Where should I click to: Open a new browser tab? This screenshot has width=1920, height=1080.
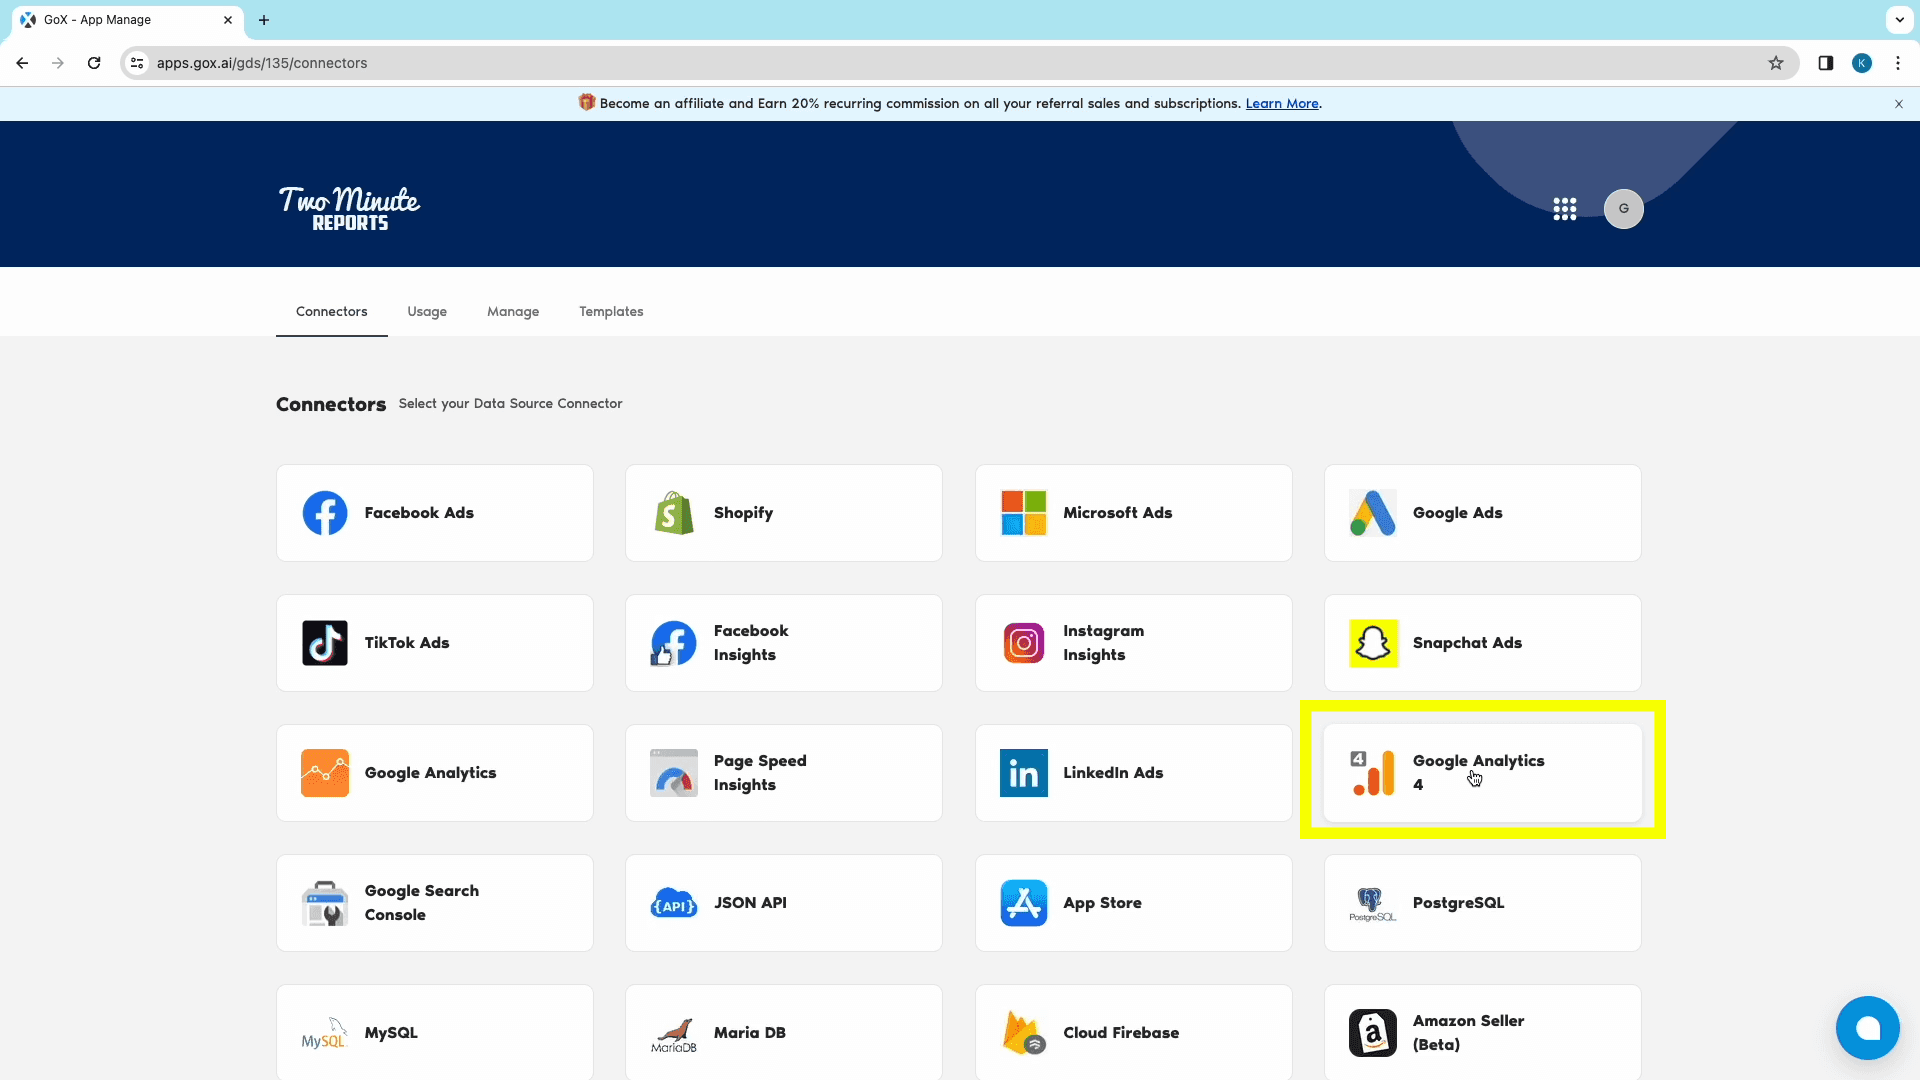tap(264, 20)
